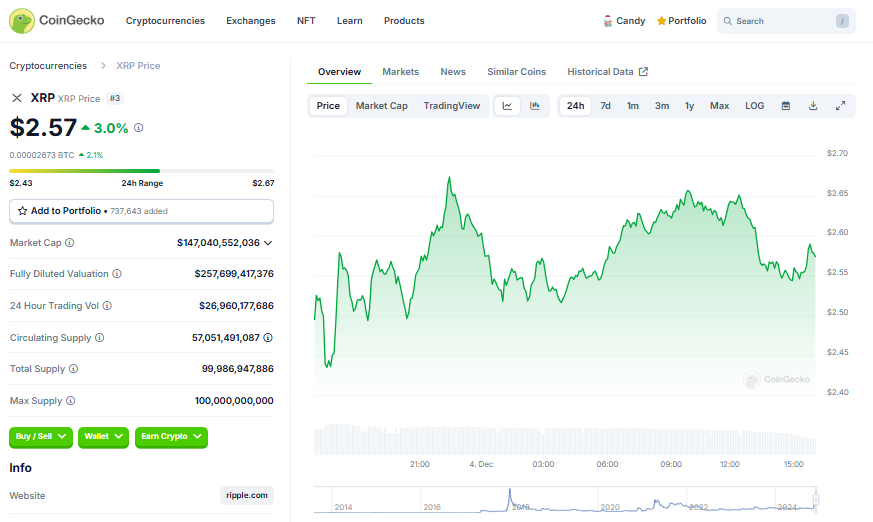Click the slash shortcut key badge

tap(842, 21)
